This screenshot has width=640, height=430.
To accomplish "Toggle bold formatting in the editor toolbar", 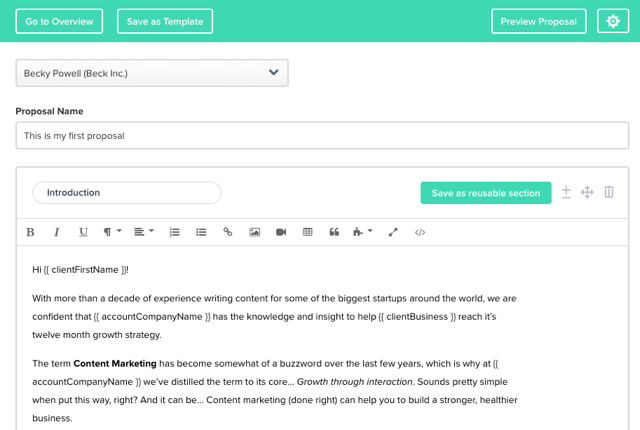I will pyautogui.click(x=30, y=232).
